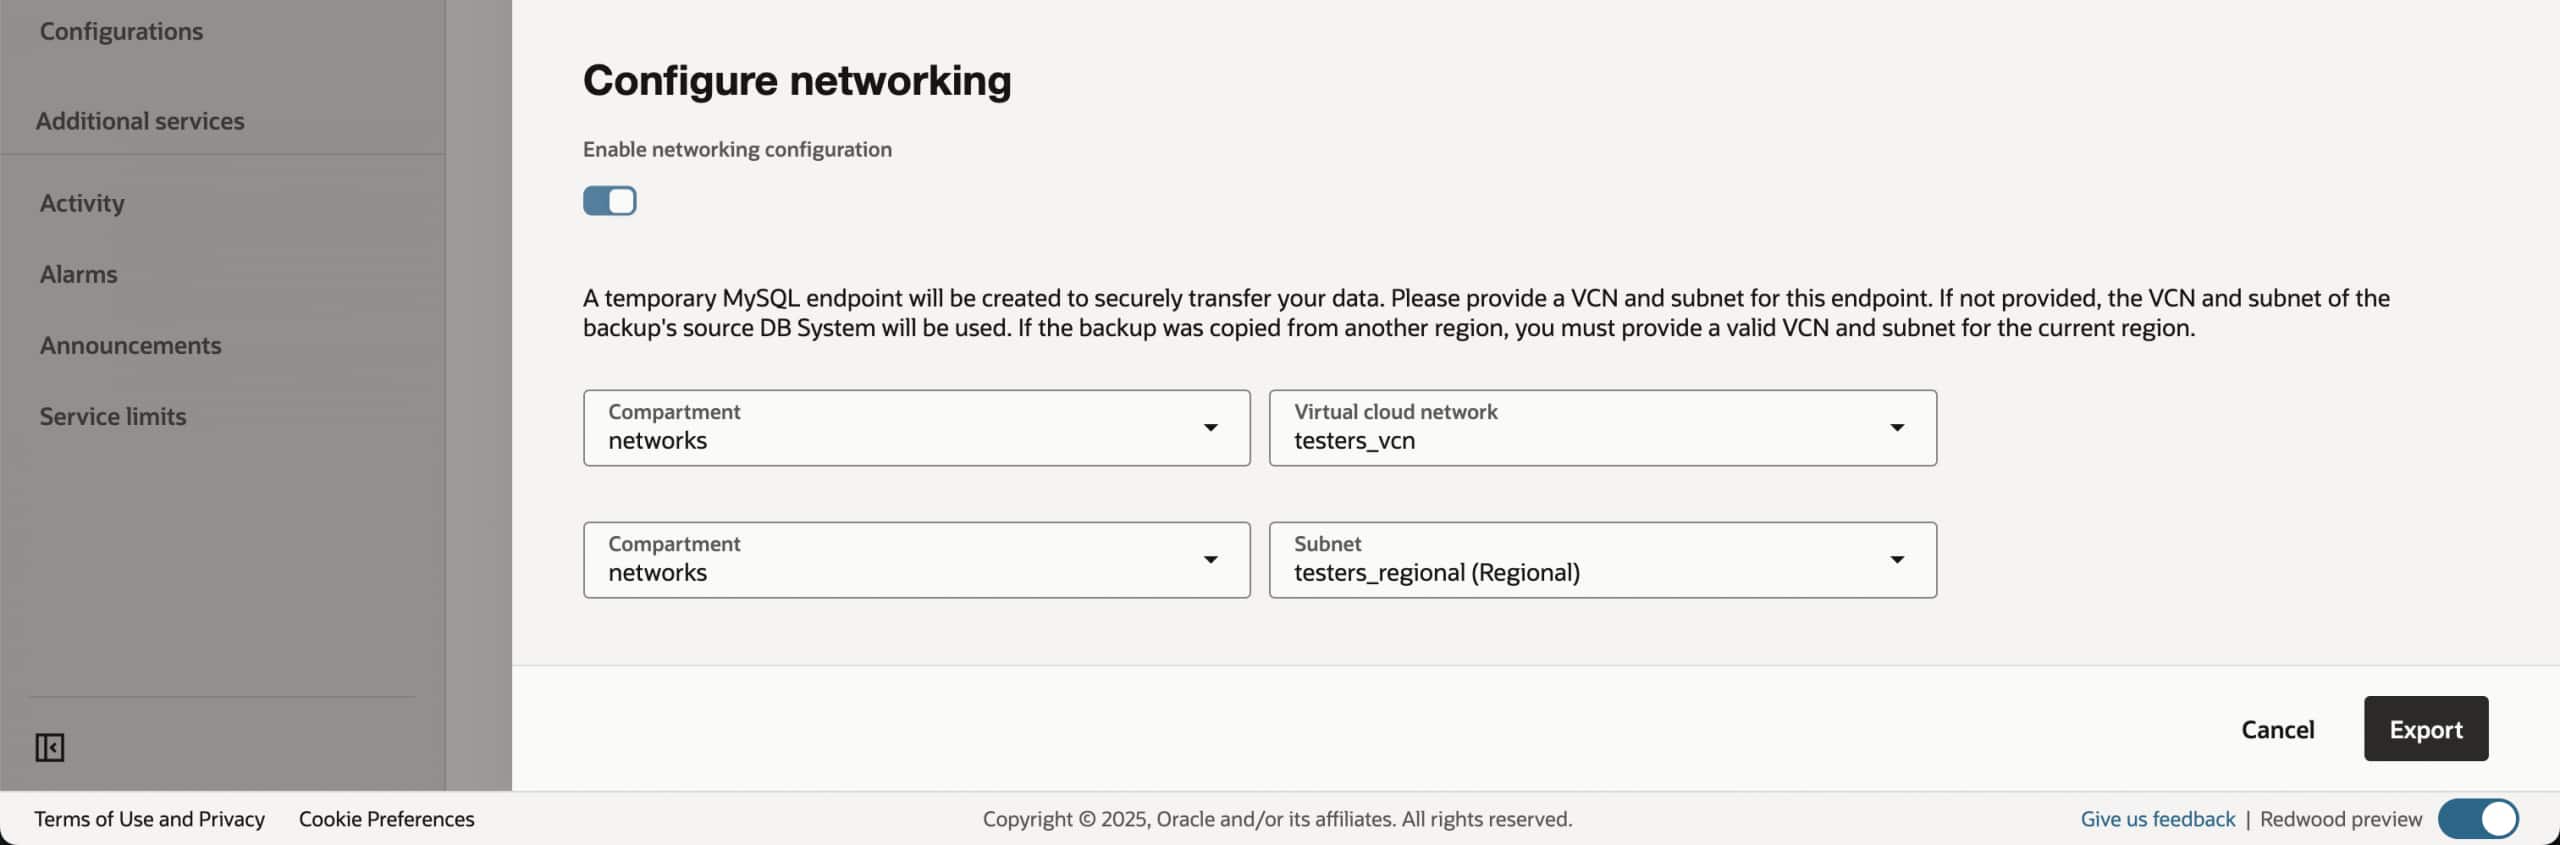2560x845 pixels.
Task: Click the Export button
Action: 2425,729
